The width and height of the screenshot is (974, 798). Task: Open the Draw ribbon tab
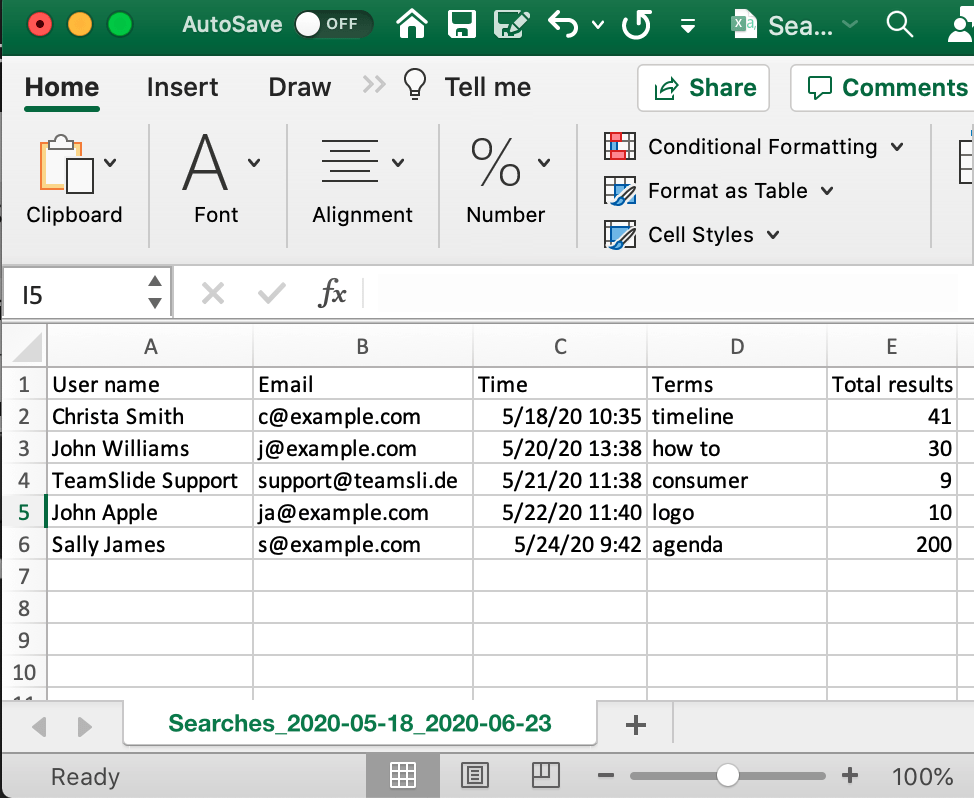299,88
